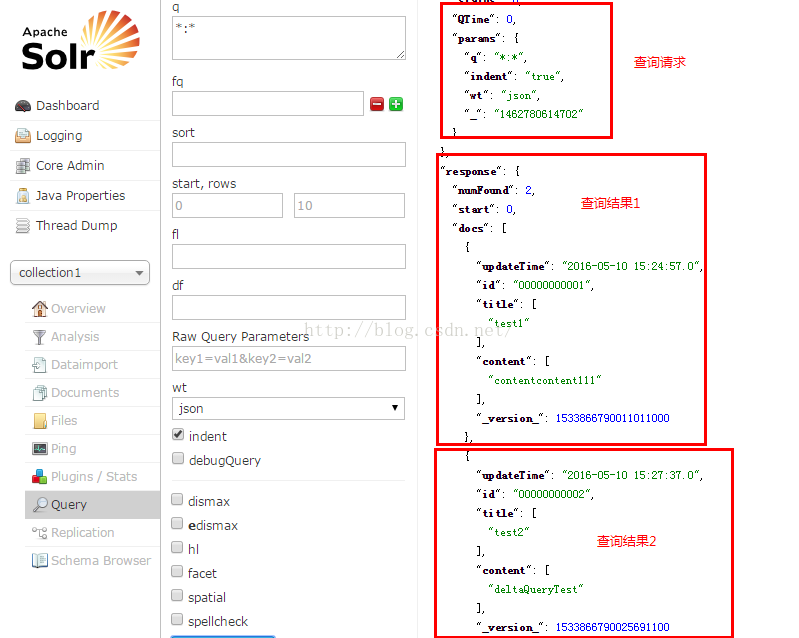Enable the debugQuery checkbox
Image resolution: width=799 pixels, height=638 pixels.
178,459
